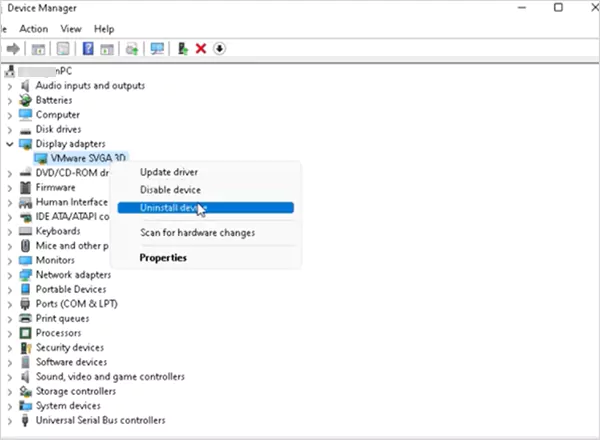This screenshot has width=600, height=440.
Task: Click the Universal Serial Bus controllers icon
Action: click(25, 420)
